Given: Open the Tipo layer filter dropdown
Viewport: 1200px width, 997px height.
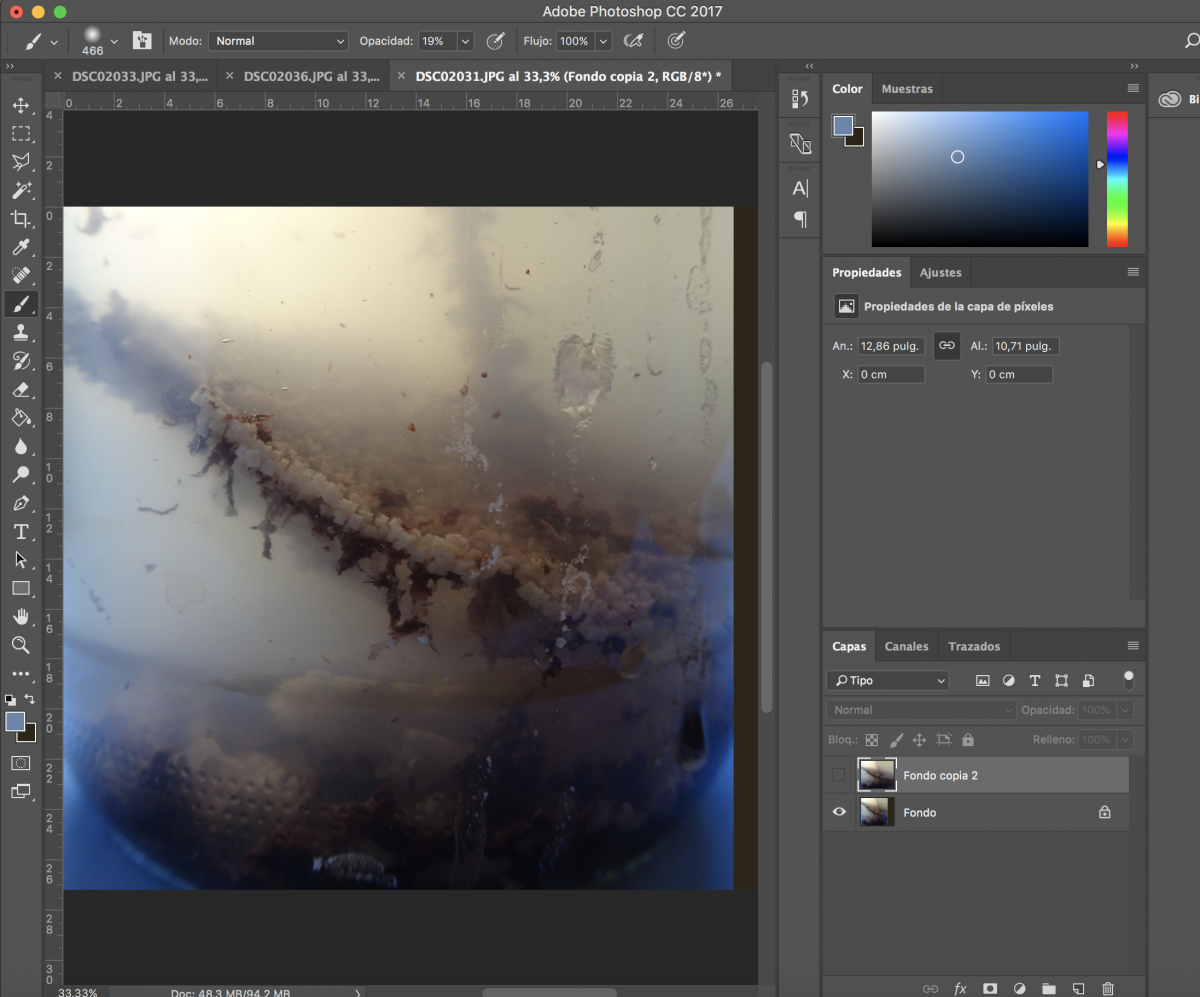Looking at the screenshot, I should pos(888,680).
